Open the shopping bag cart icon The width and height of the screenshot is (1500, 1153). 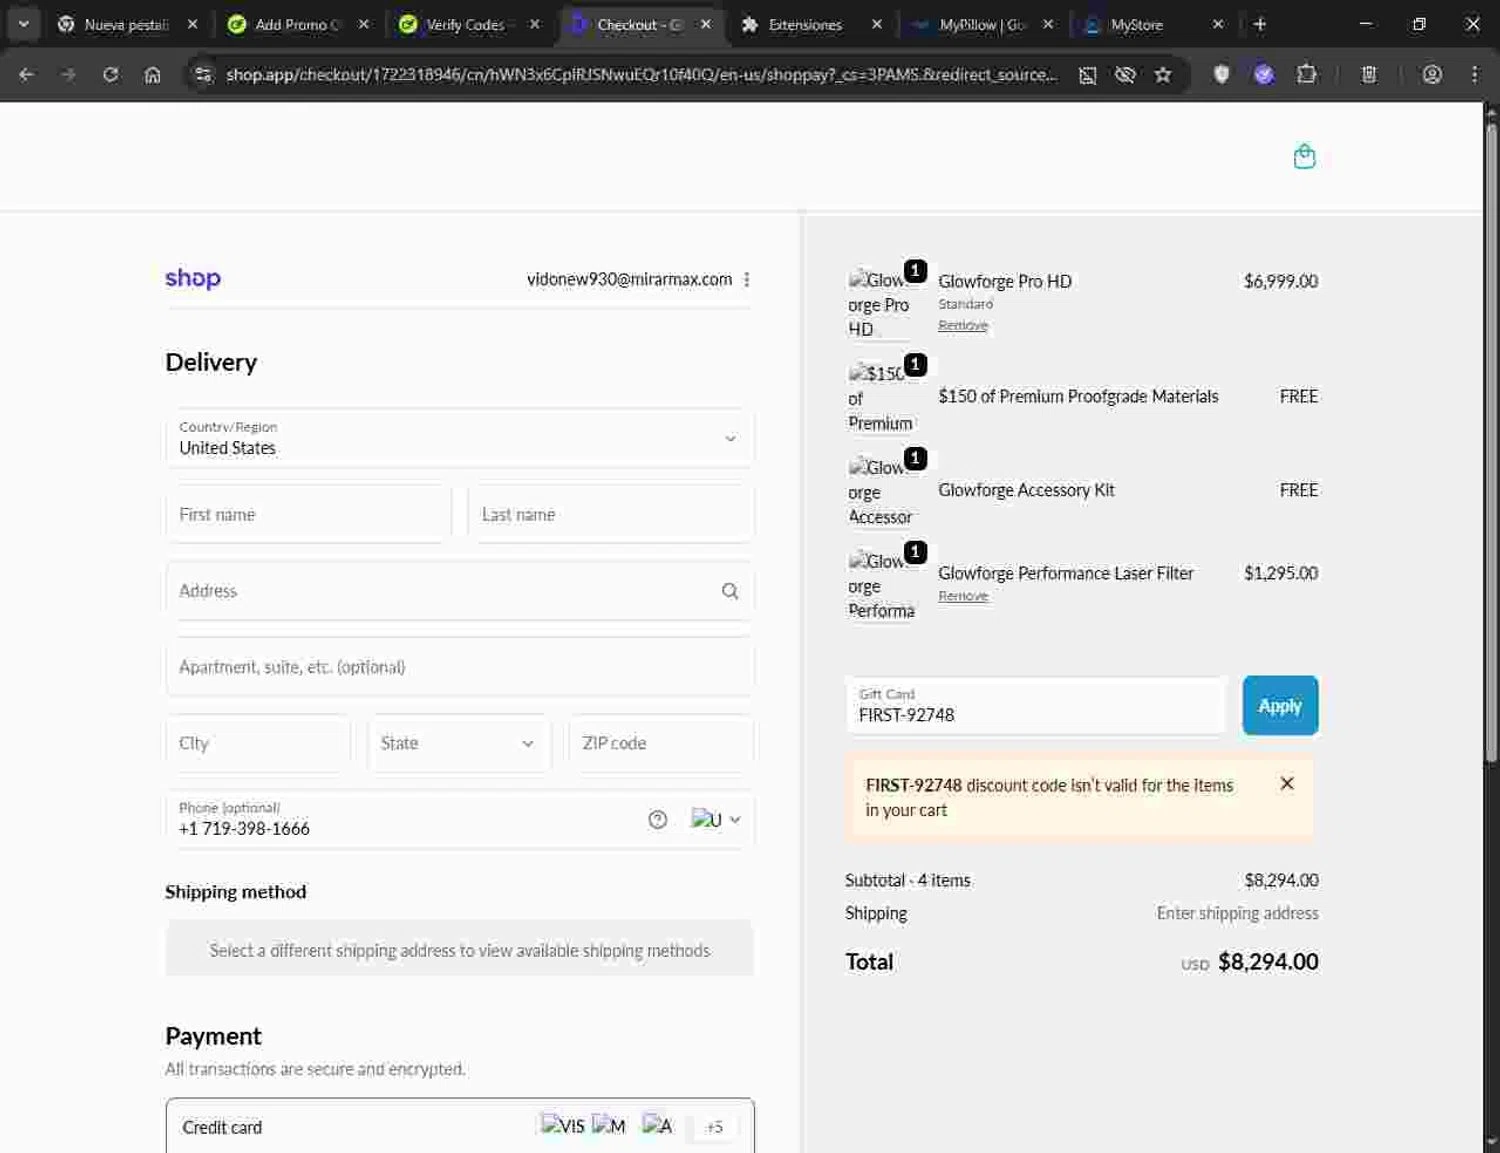coord(1304,157)
